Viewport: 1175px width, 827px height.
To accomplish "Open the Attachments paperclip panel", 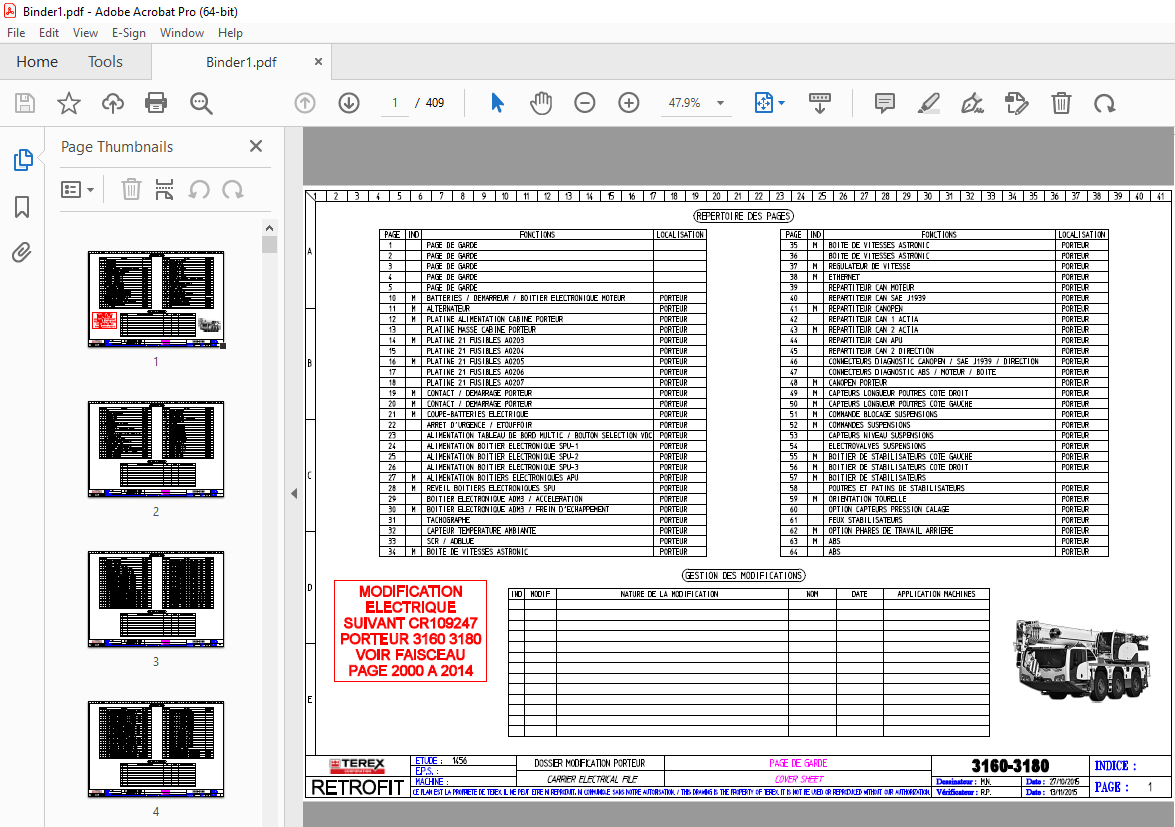I will [22, 252].
